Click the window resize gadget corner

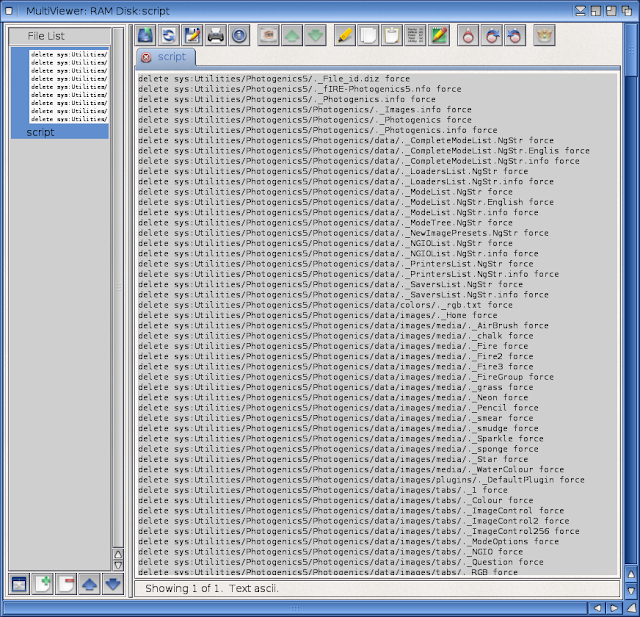tap(631, 608)
